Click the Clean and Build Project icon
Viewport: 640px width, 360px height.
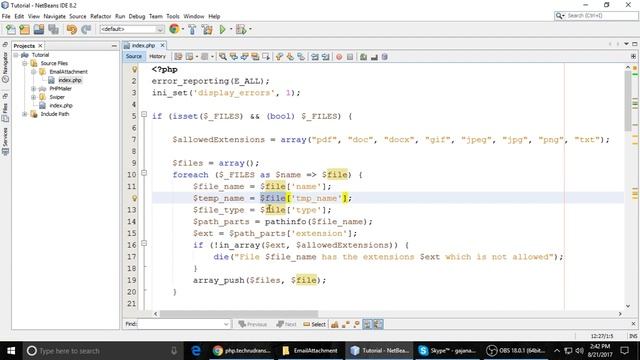[207, 29]
